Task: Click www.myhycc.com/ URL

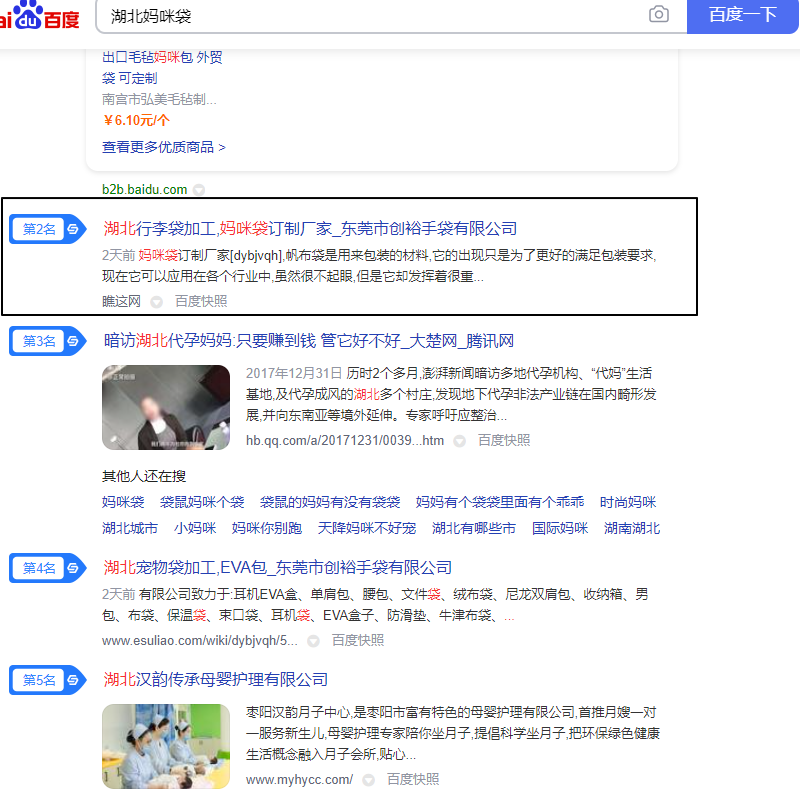Action: [299, 780]
